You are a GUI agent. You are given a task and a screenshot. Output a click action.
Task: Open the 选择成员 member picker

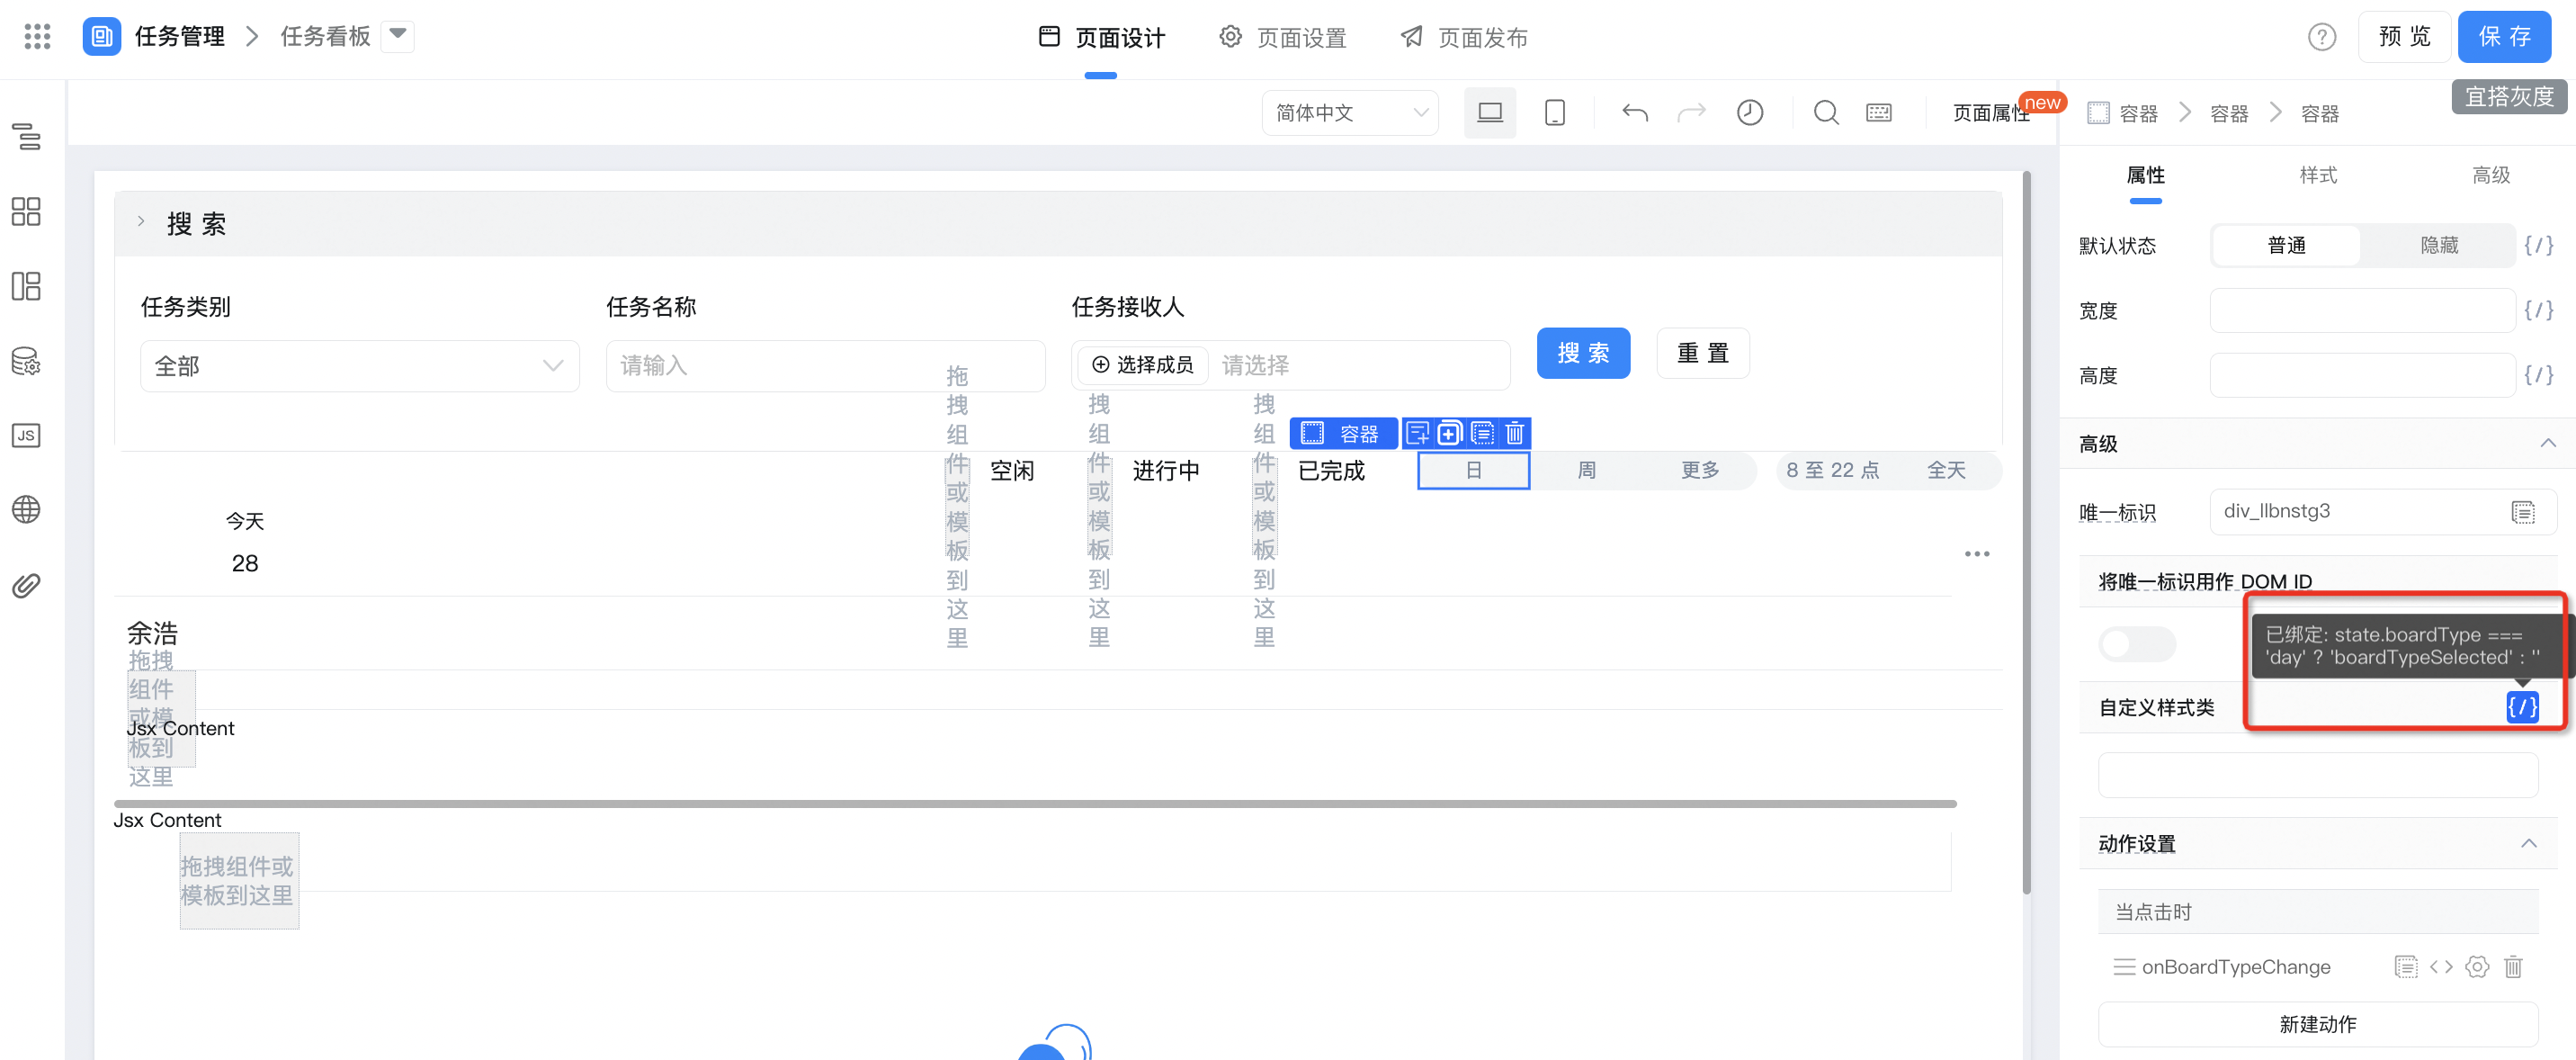click(x=1143, y=365)
